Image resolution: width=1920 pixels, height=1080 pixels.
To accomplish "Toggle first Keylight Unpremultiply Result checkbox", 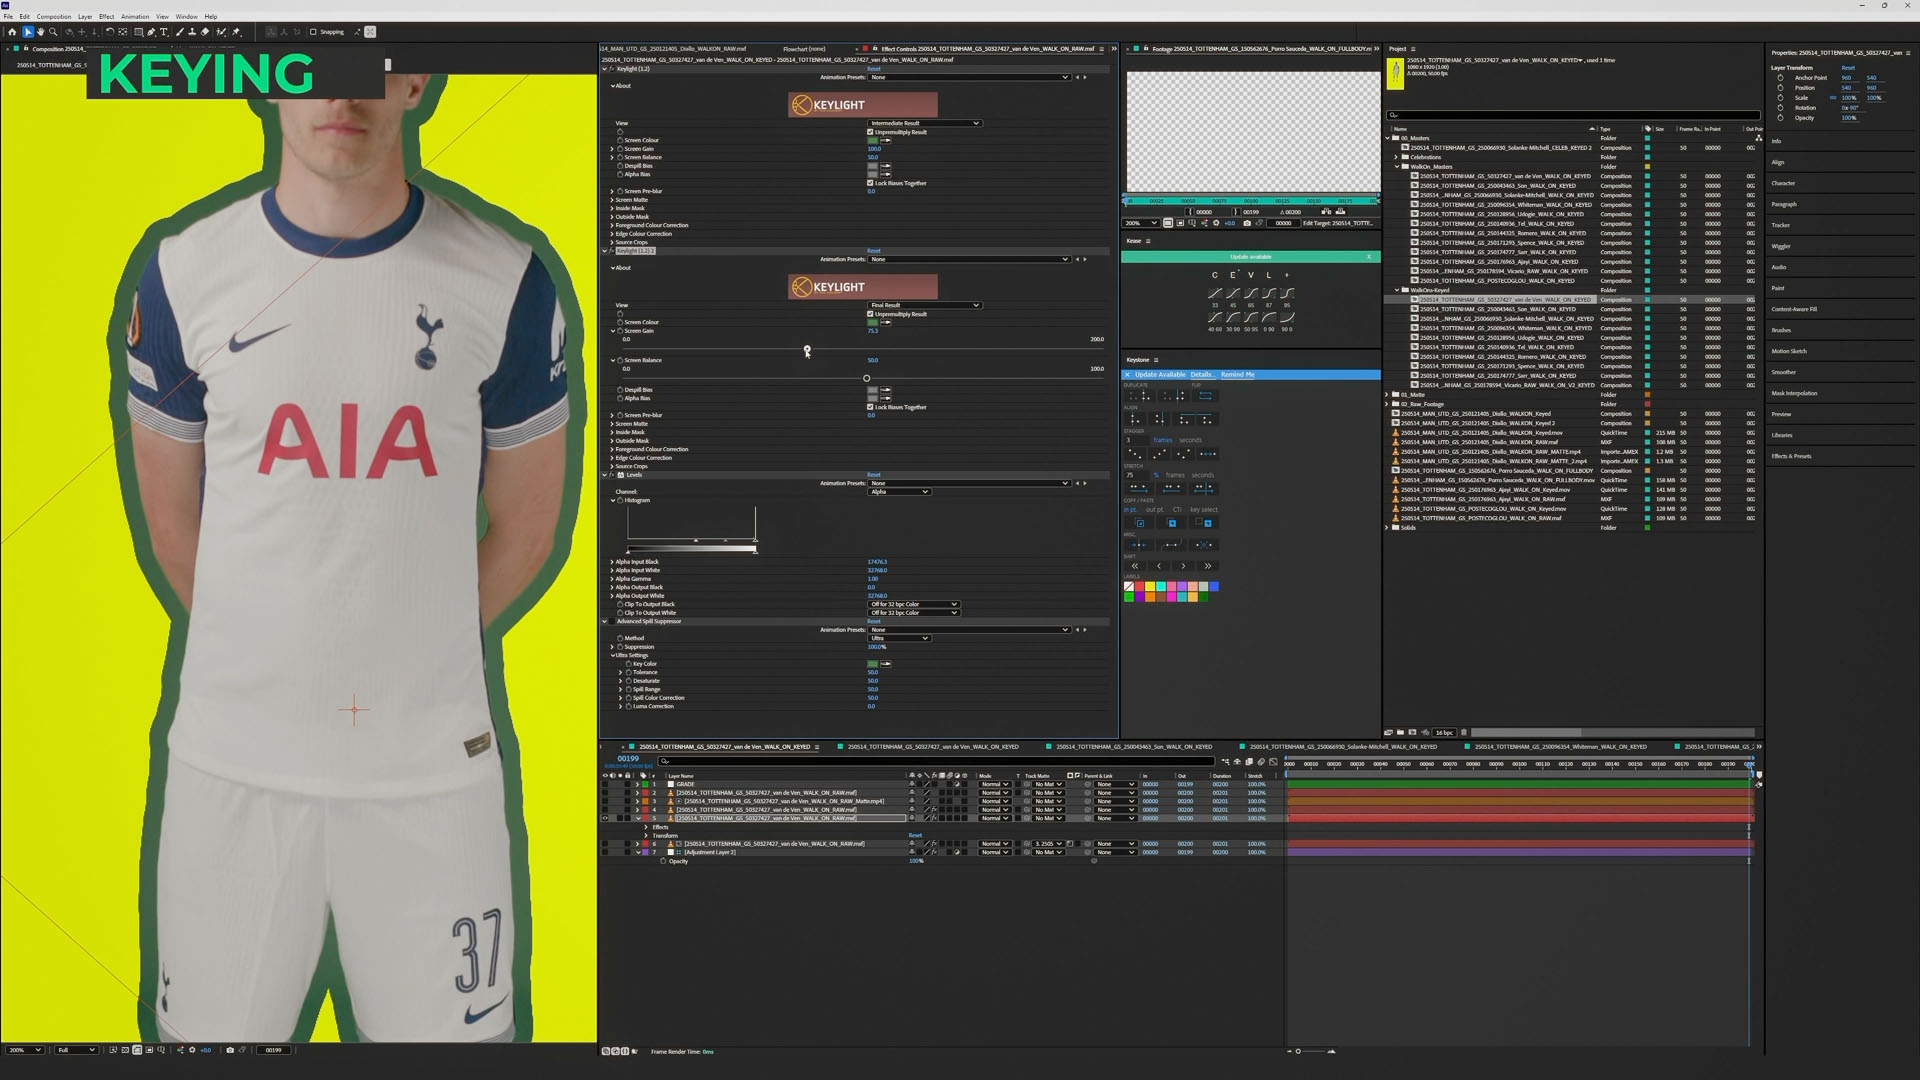I will [x=870, y=132].
